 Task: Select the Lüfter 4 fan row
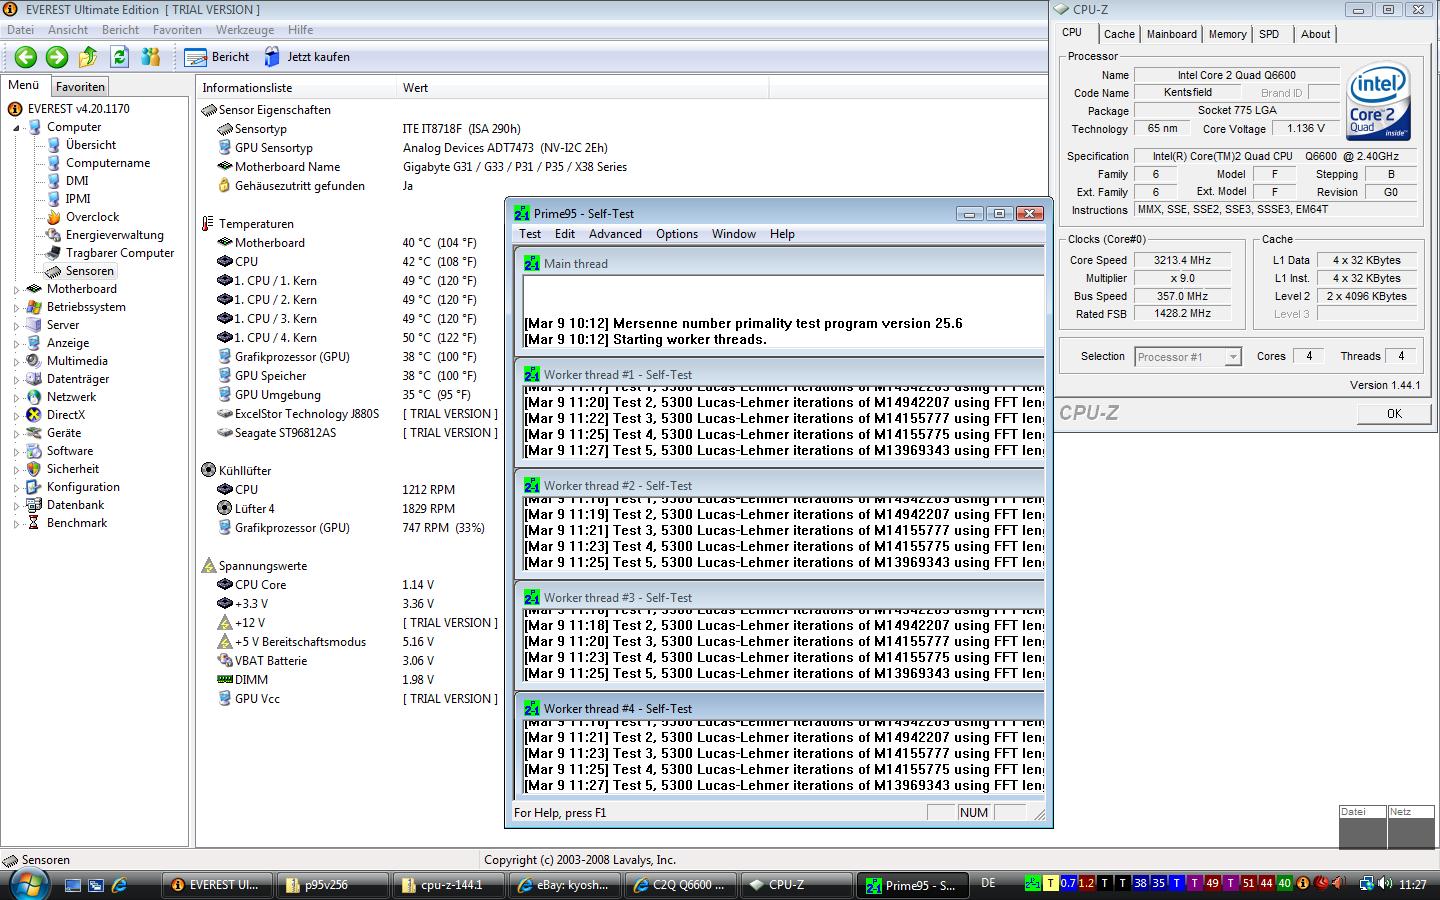coord(348,509)
